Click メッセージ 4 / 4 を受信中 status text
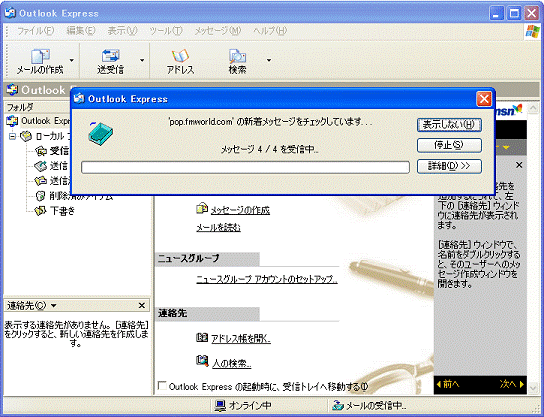Image resolution: width=544 pixels, height=417 pixels. pyautogui.click(x=270, y=150)
